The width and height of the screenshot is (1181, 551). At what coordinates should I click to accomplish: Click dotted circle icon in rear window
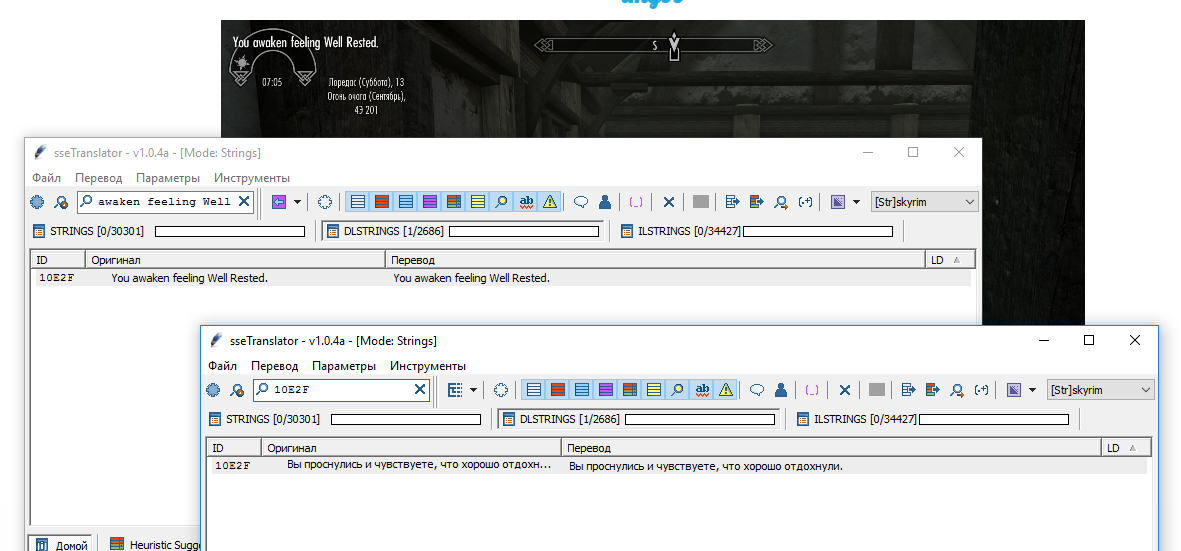pyautogui.click(x=325, y=202)
